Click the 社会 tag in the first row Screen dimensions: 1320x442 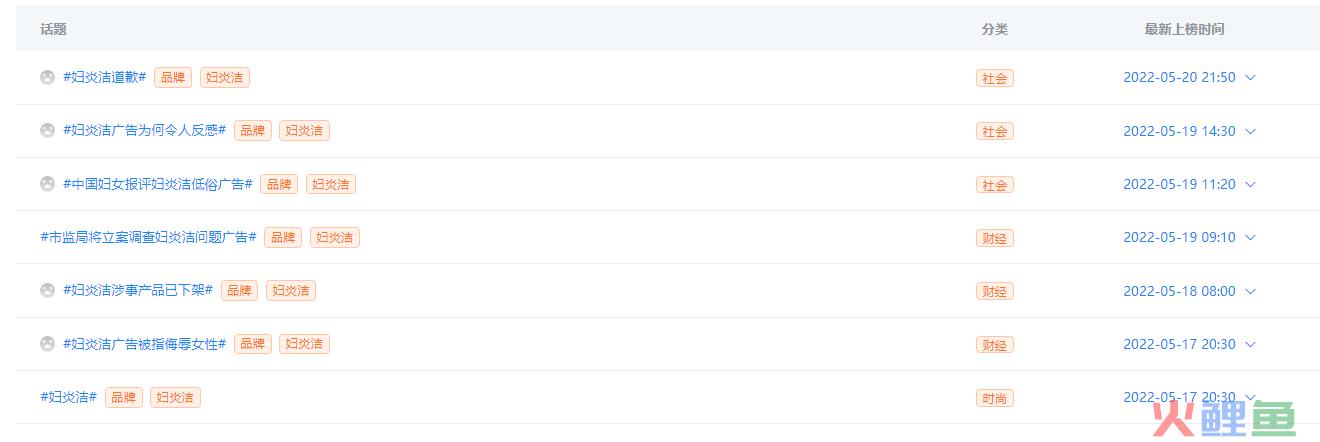(x=995, y=78)
